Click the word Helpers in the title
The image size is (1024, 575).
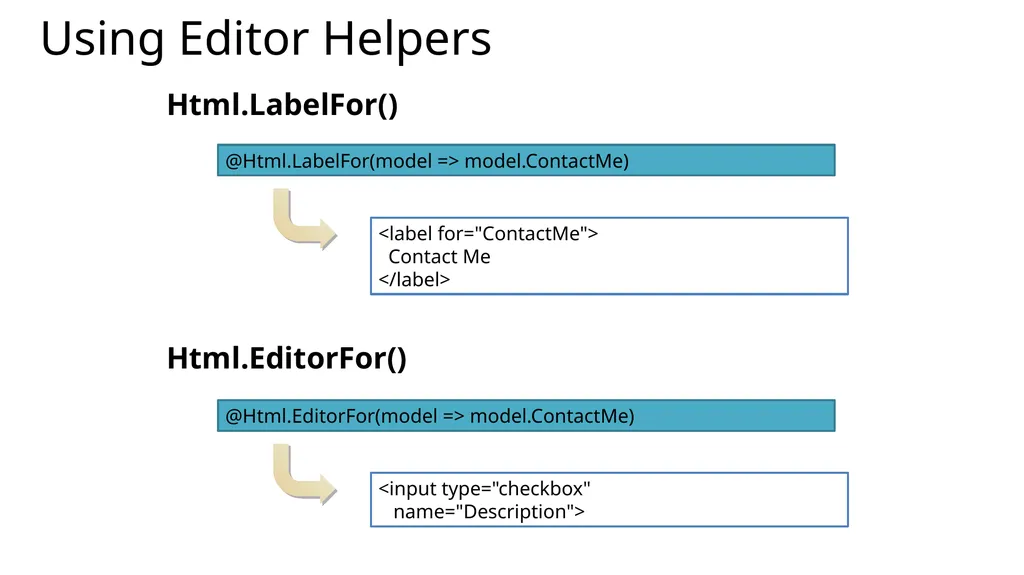[x=407, y=39]
